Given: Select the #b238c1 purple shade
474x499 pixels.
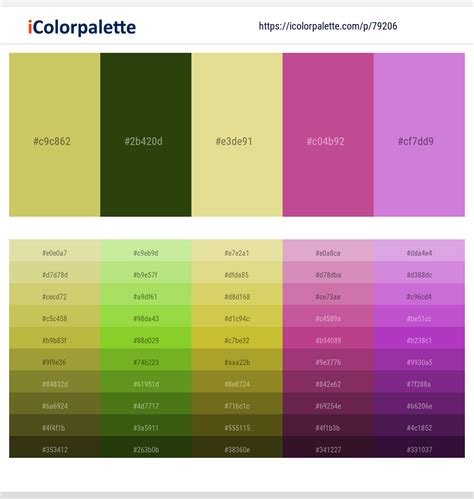Looking at the screenshot, I should (419, 338).
